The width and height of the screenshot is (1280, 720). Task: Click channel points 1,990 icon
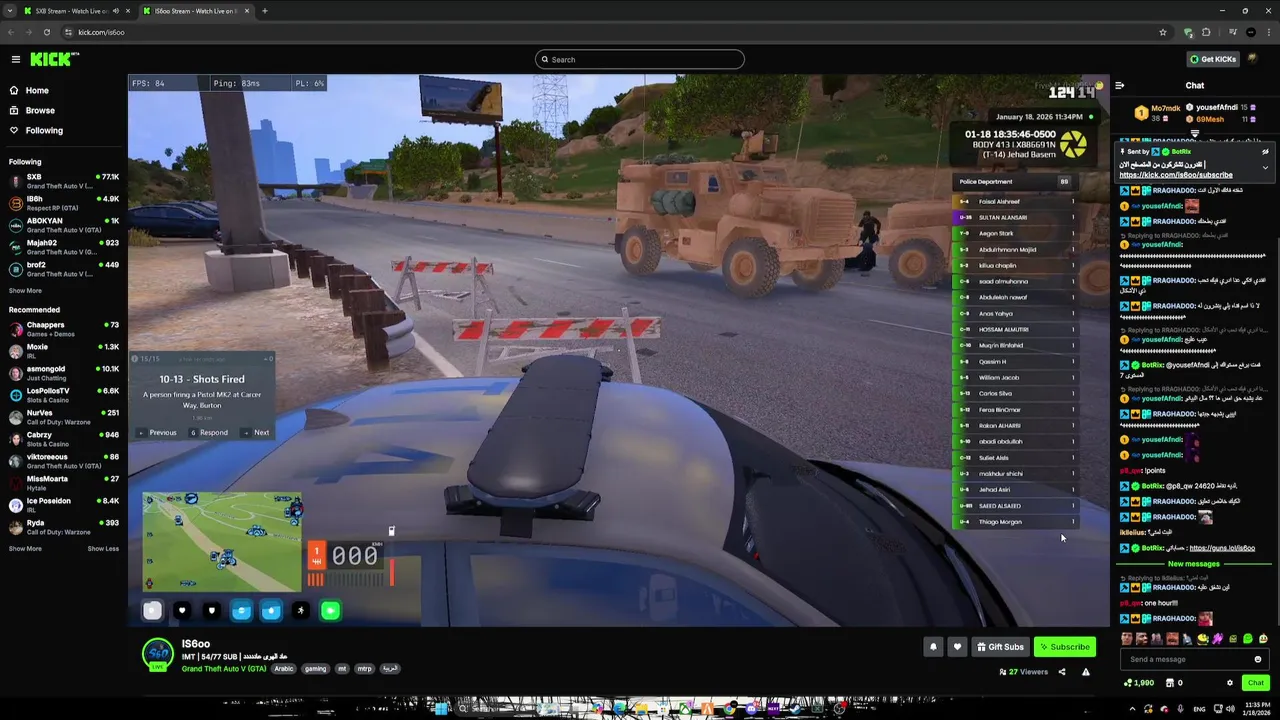[1139, 683]
